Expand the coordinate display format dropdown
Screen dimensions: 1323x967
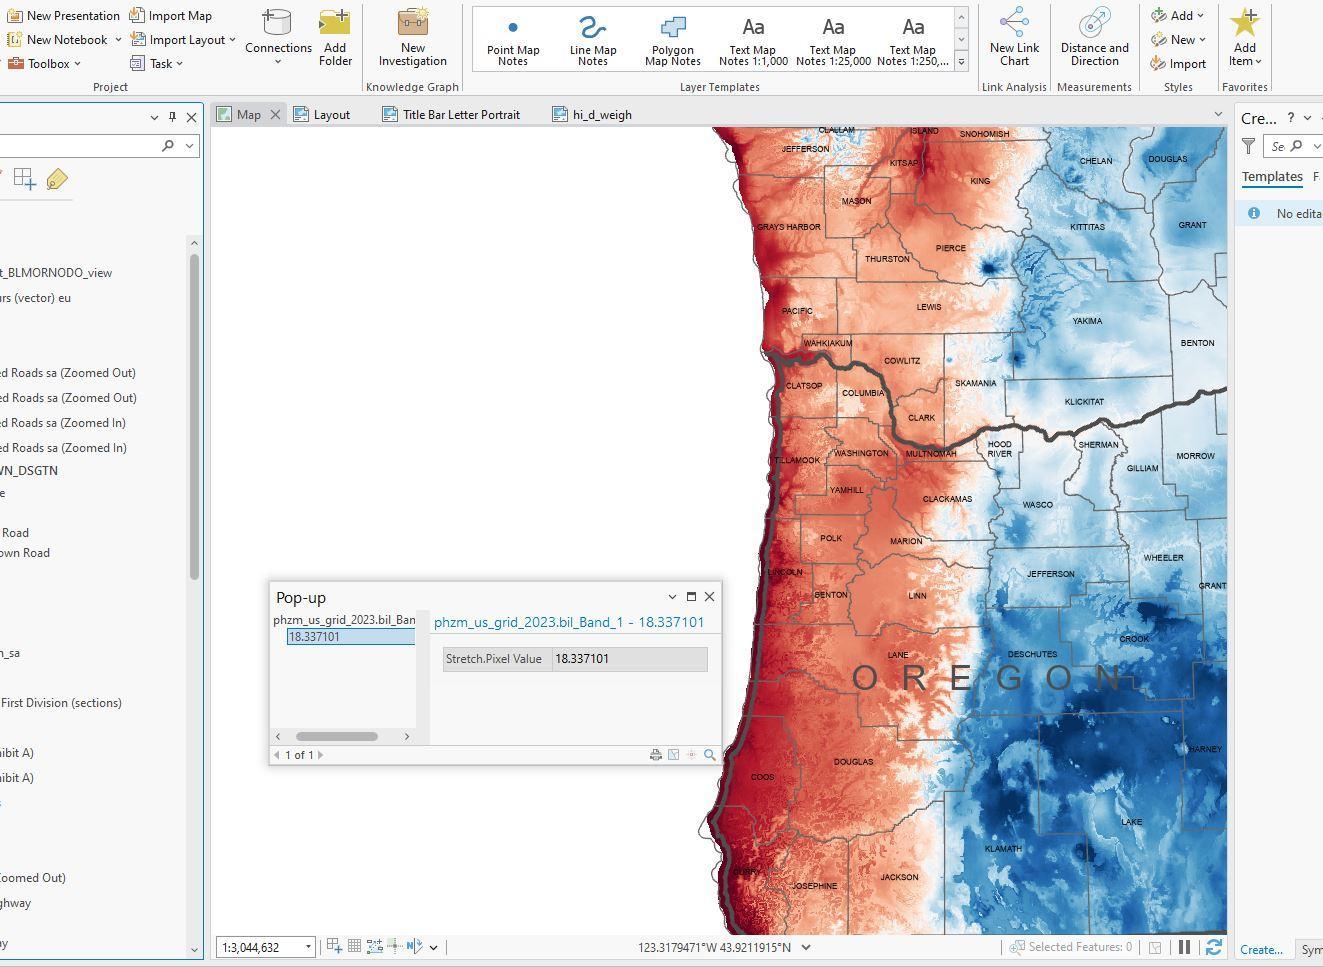click(806, 947)
